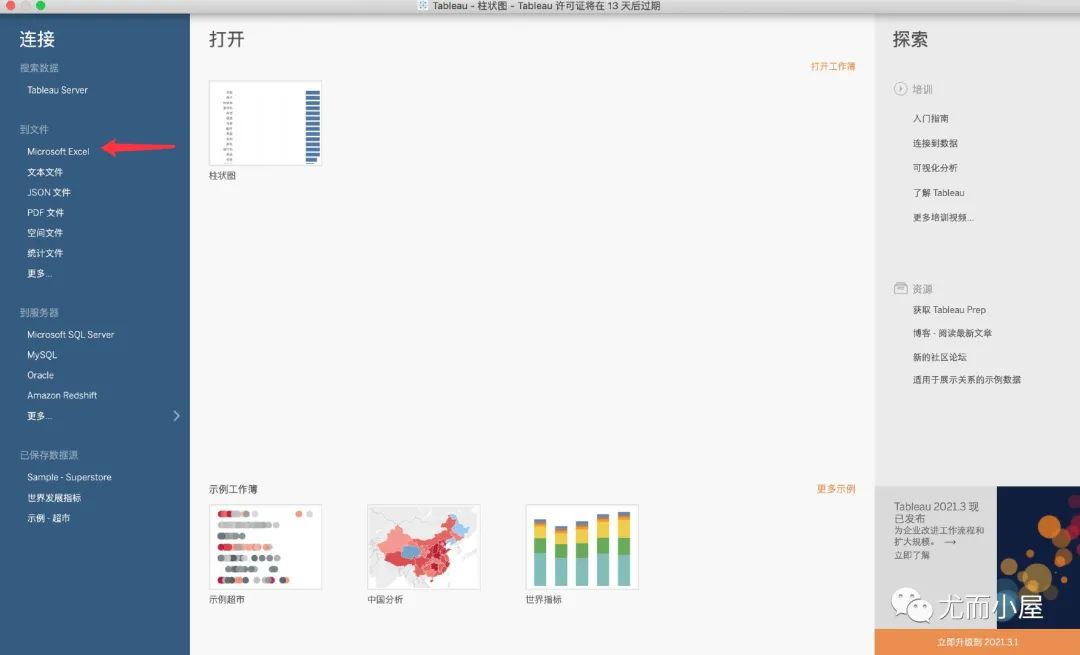The height and width of the screenshot is (655, 1080).
Task: Open the Sample - Superstore saved data source
Action: [x=69, y=477]
